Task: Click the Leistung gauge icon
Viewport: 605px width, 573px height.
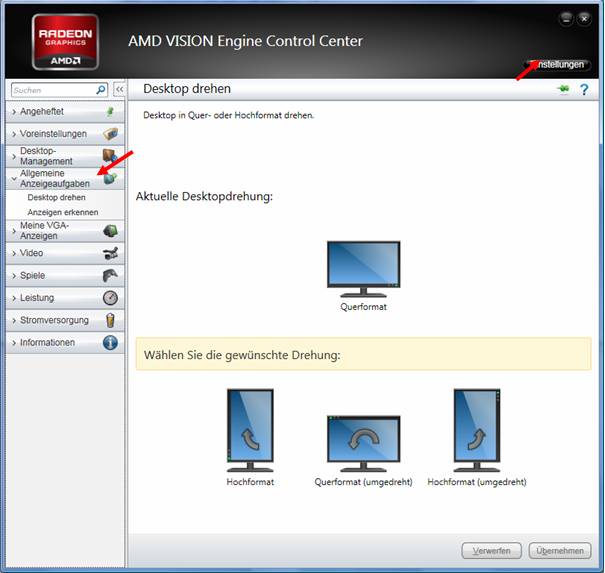Action: click(x=110, y=298)
